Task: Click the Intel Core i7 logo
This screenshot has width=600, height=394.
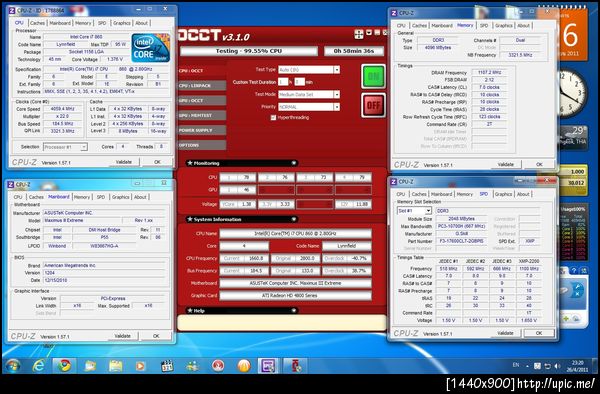Action: click(151, 48)
